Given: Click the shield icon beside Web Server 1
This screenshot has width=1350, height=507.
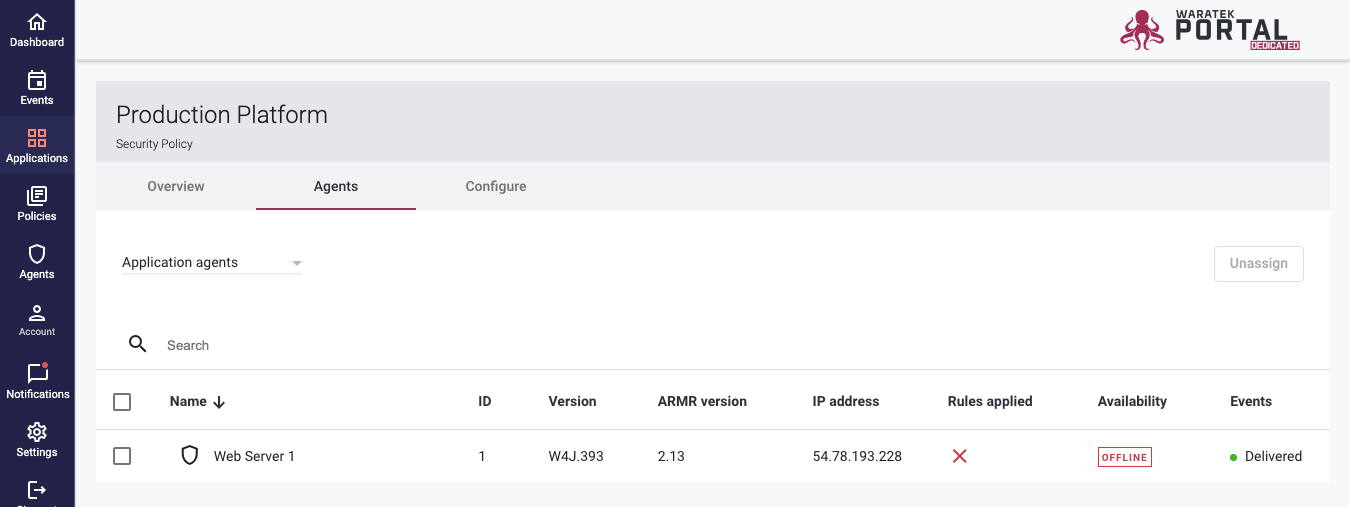Looking at the screenshot, I should point(190,456).
